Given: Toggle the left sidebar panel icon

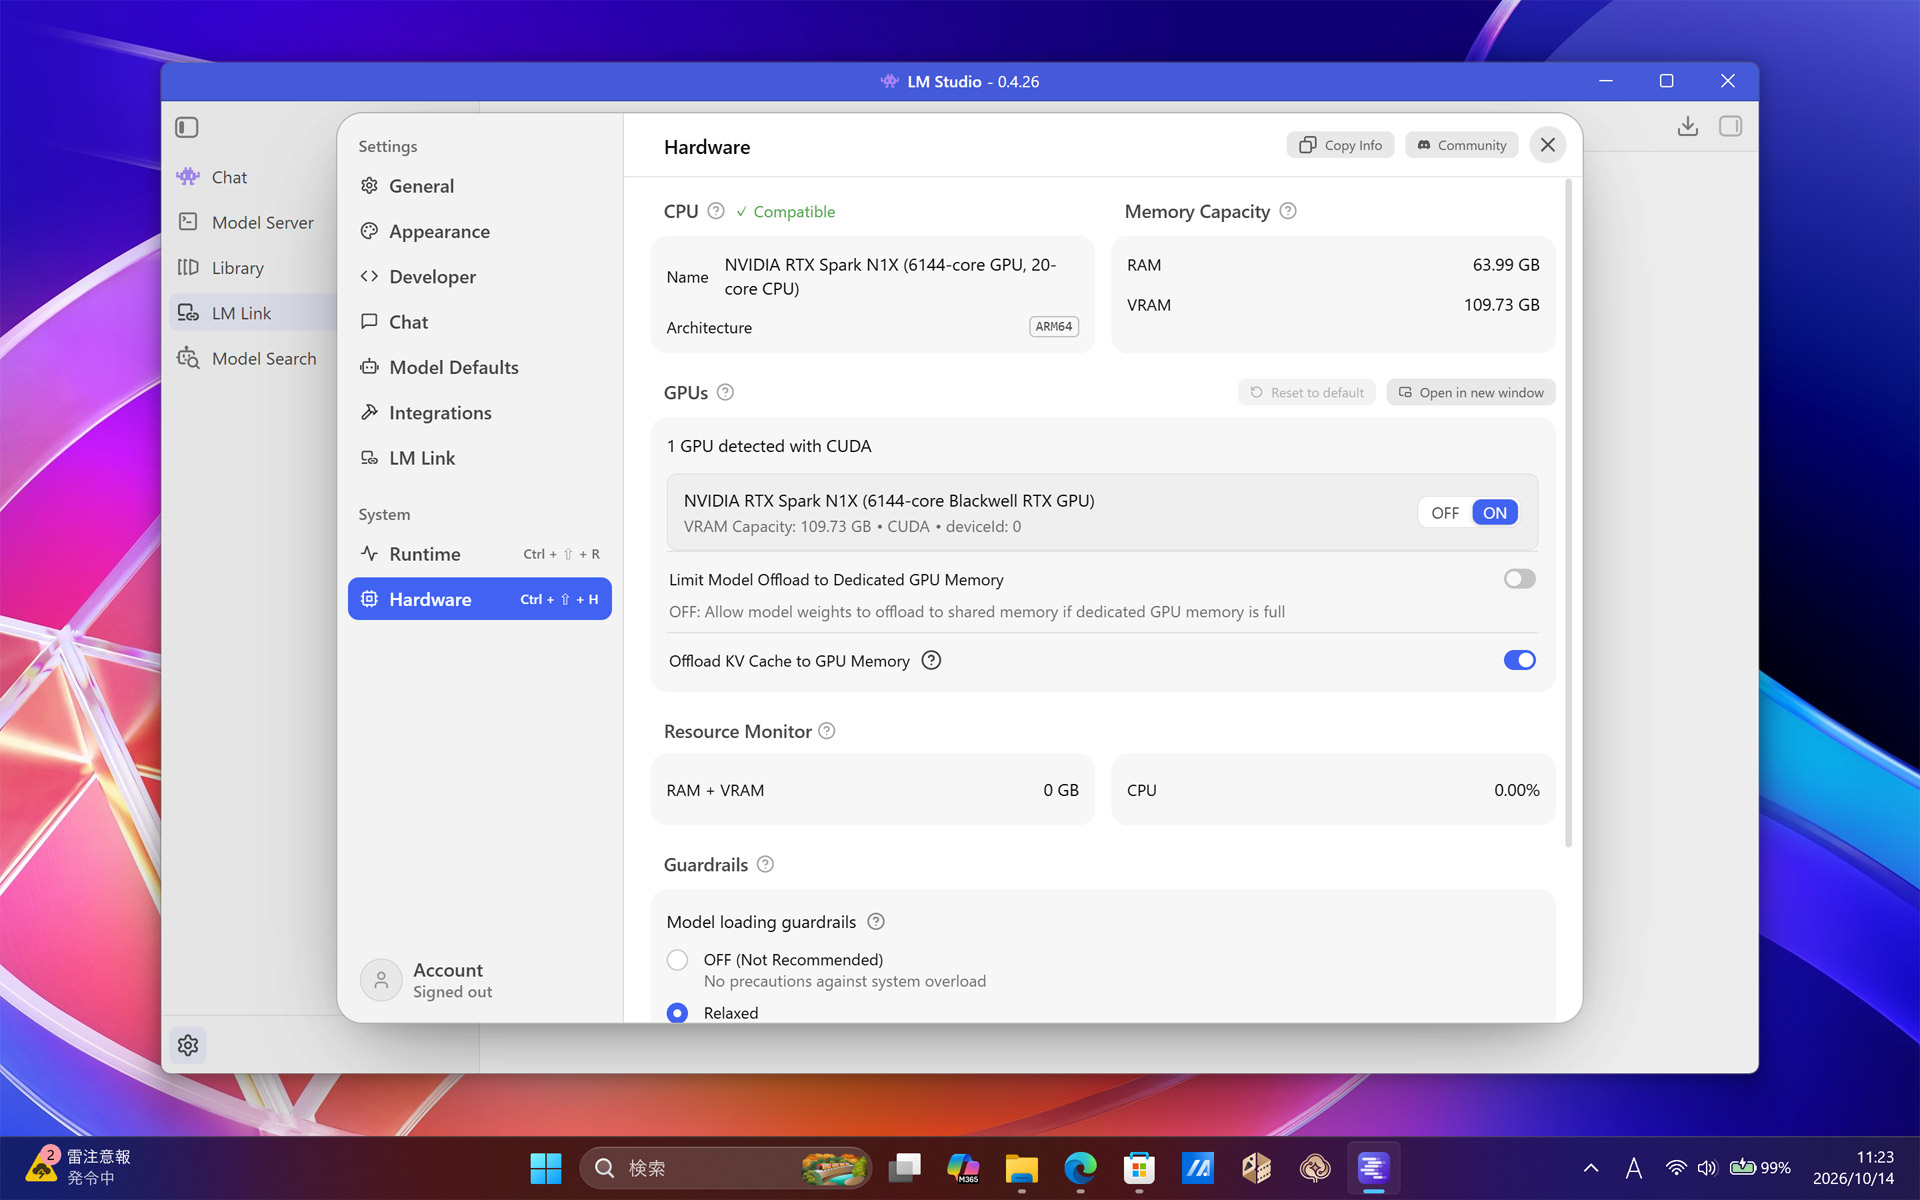Looking at the screenshot, I should click(x=187, y=127).
